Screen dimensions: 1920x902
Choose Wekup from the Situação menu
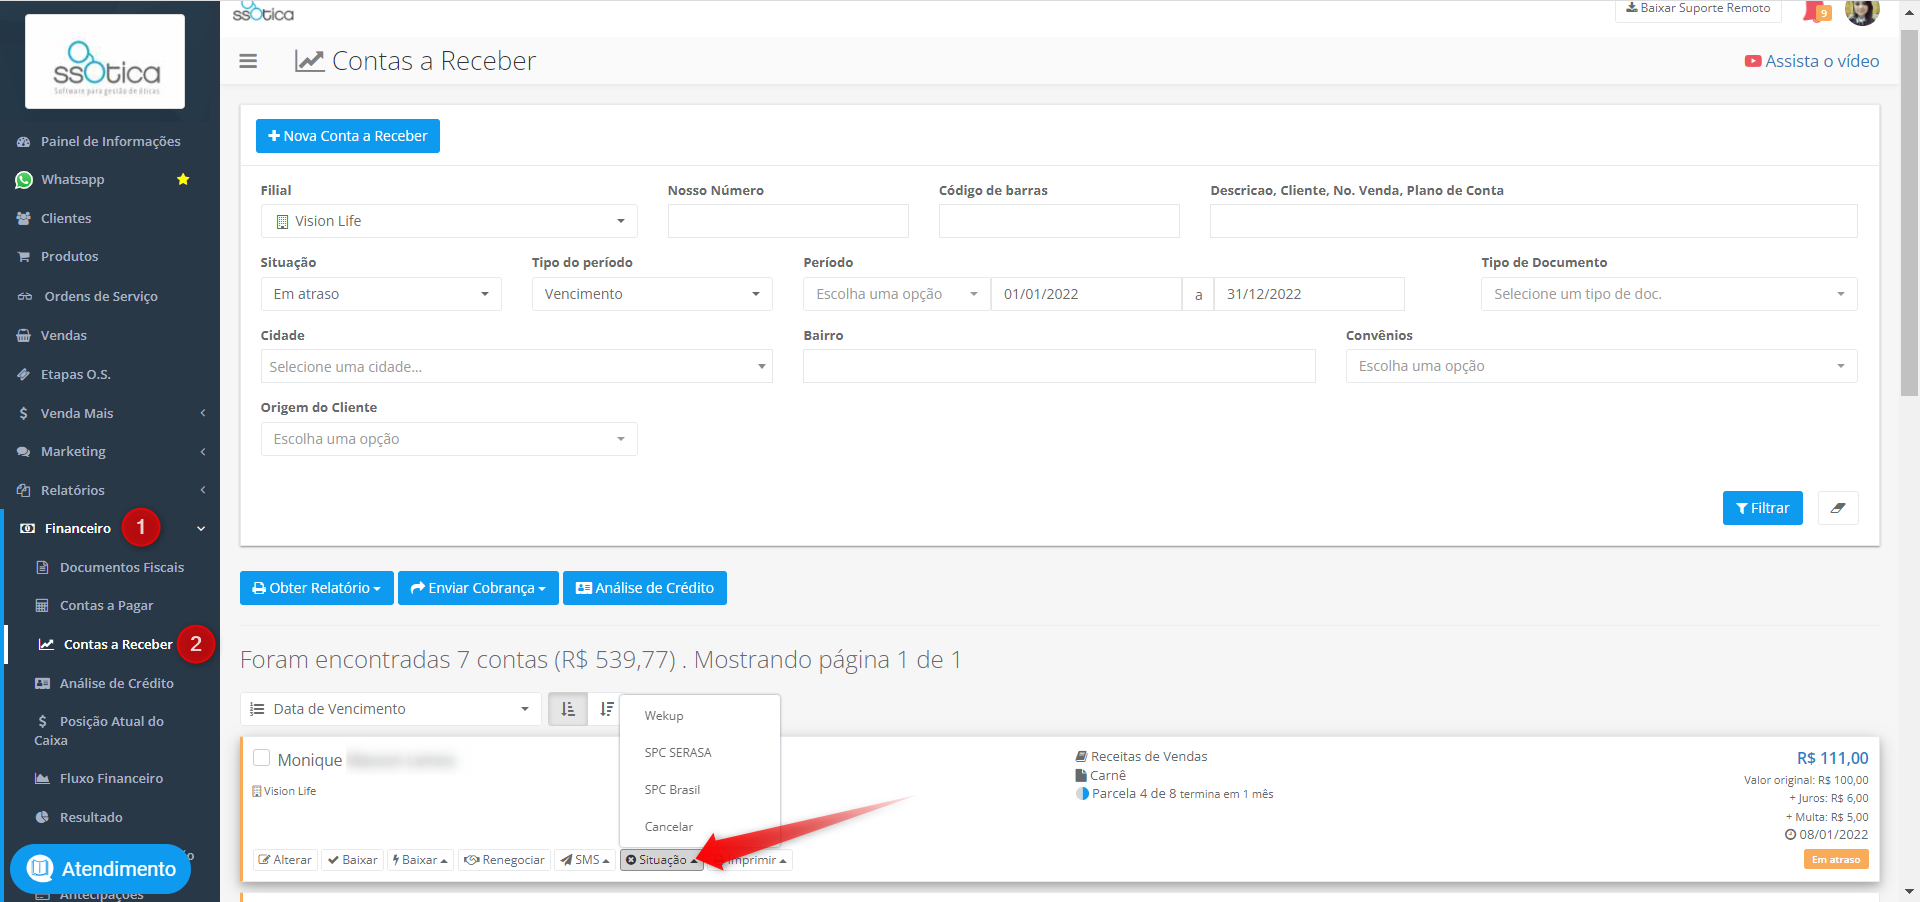[664, 716]
